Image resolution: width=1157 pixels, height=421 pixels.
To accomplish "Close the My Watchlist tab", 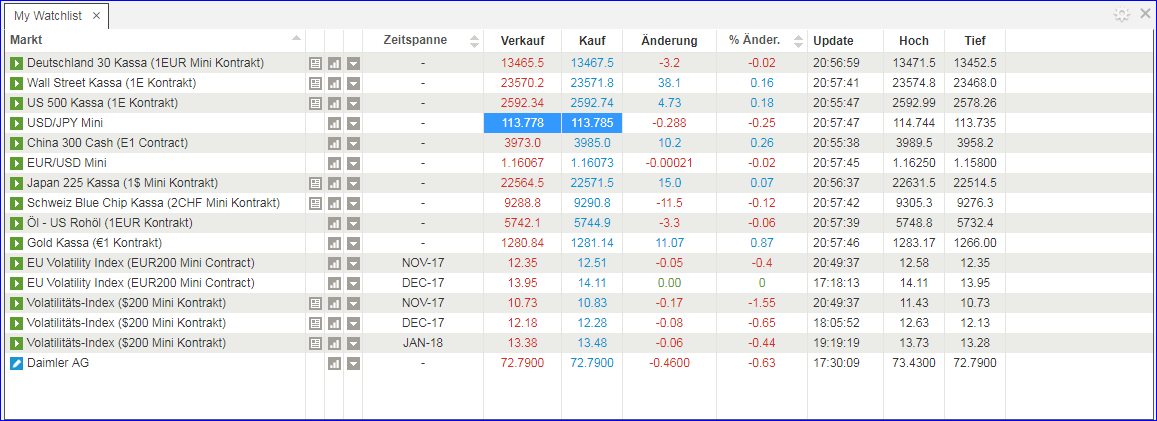I will (x=96, y=16).
